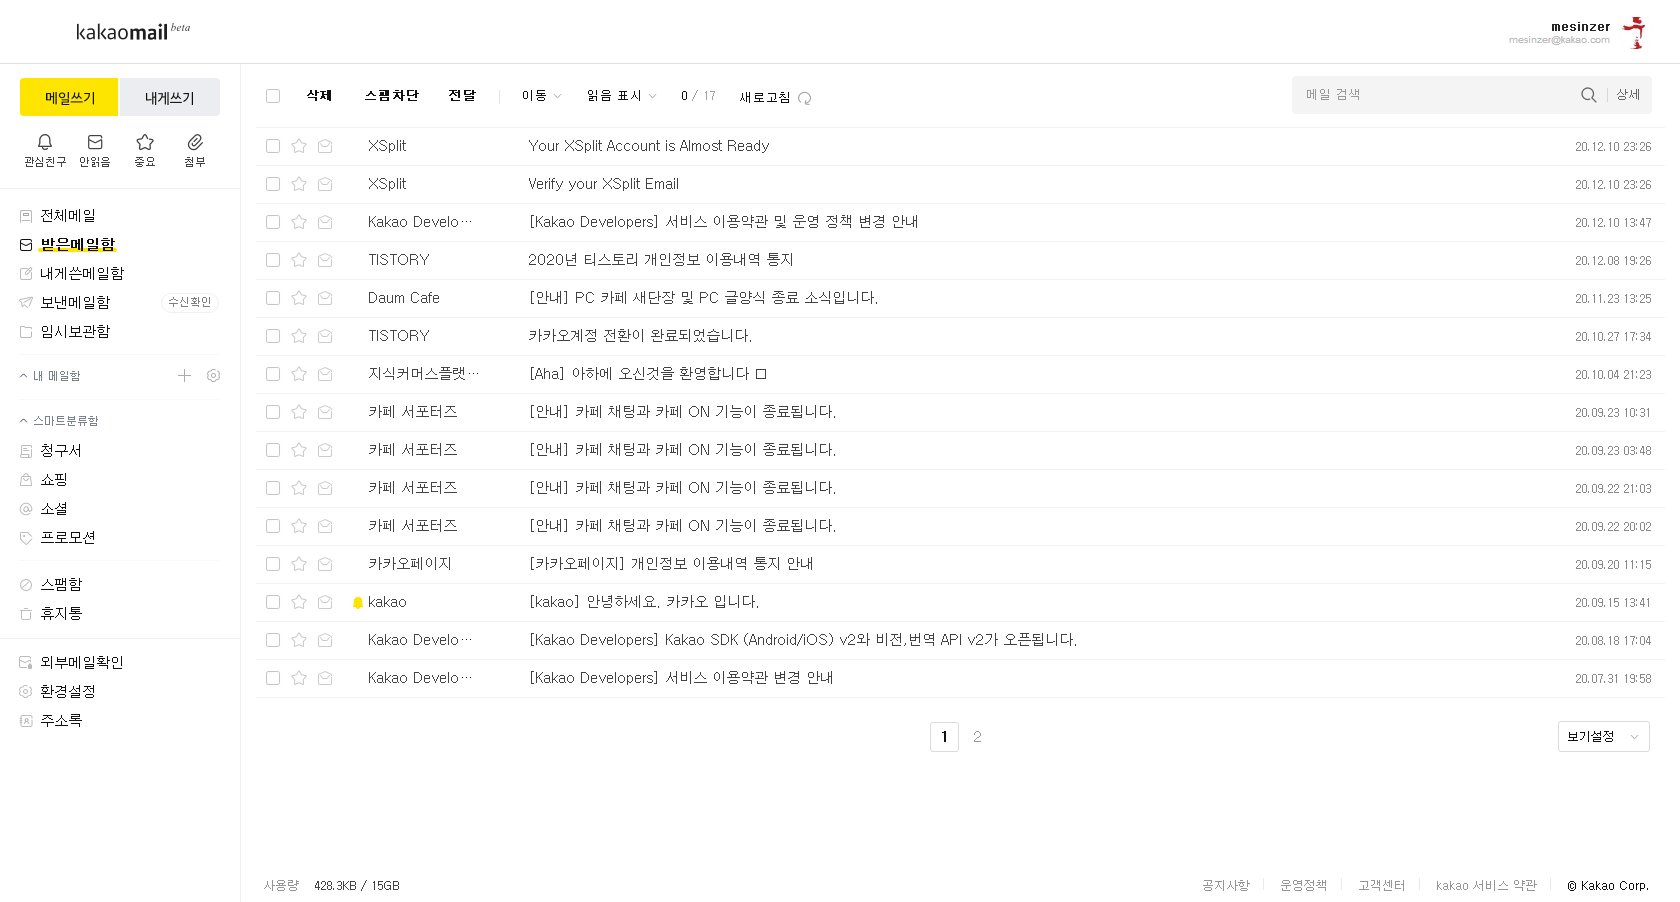Open the 휴지통 trash folder
Image resolution: width=1680 pixels, height=902 pixels.
click(61, 614)
